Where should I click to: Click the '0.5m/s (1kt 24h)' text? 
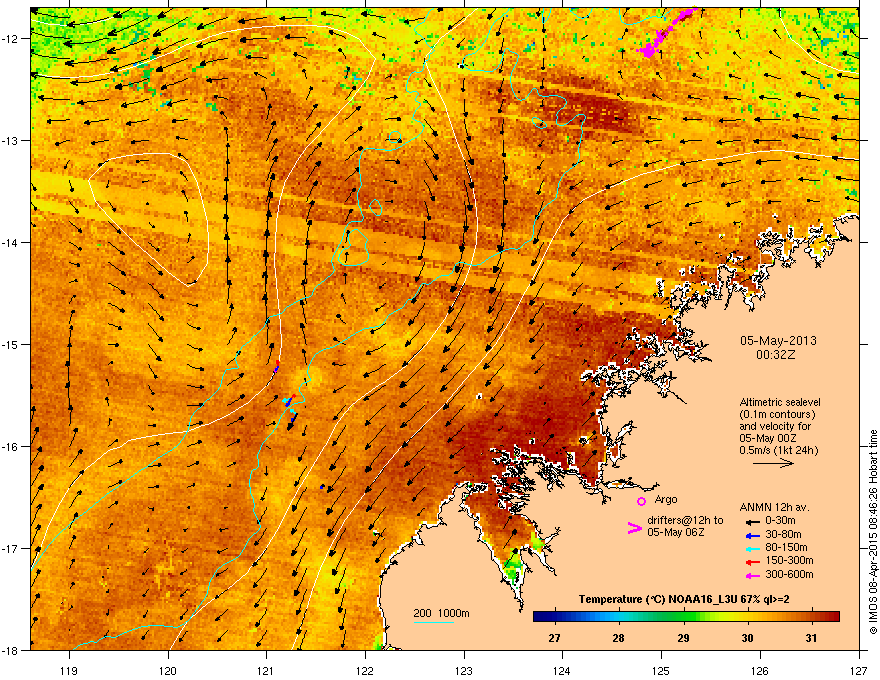tap(778, 450)
